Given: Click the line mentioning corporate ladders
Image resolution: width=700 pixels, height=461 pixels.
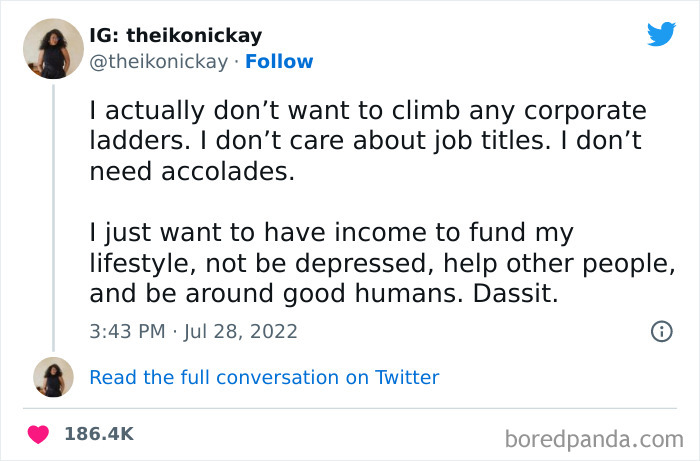Looking at the screenshot, I should click(x=368, y=109).
